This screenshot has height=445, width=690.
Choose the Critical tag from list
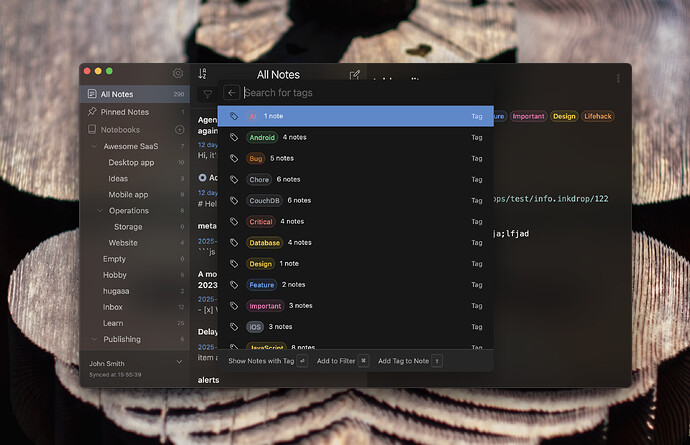(356, 221)
